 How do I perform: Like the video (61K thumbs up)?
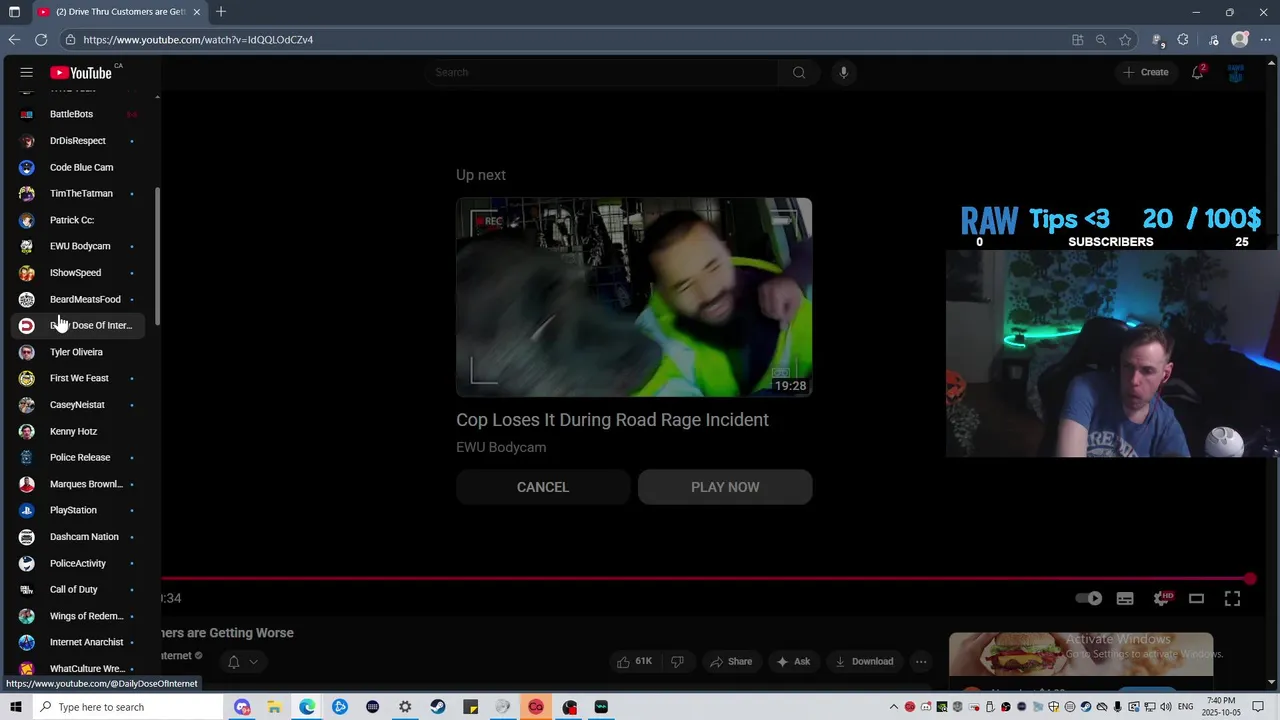[x=635, y=661]
